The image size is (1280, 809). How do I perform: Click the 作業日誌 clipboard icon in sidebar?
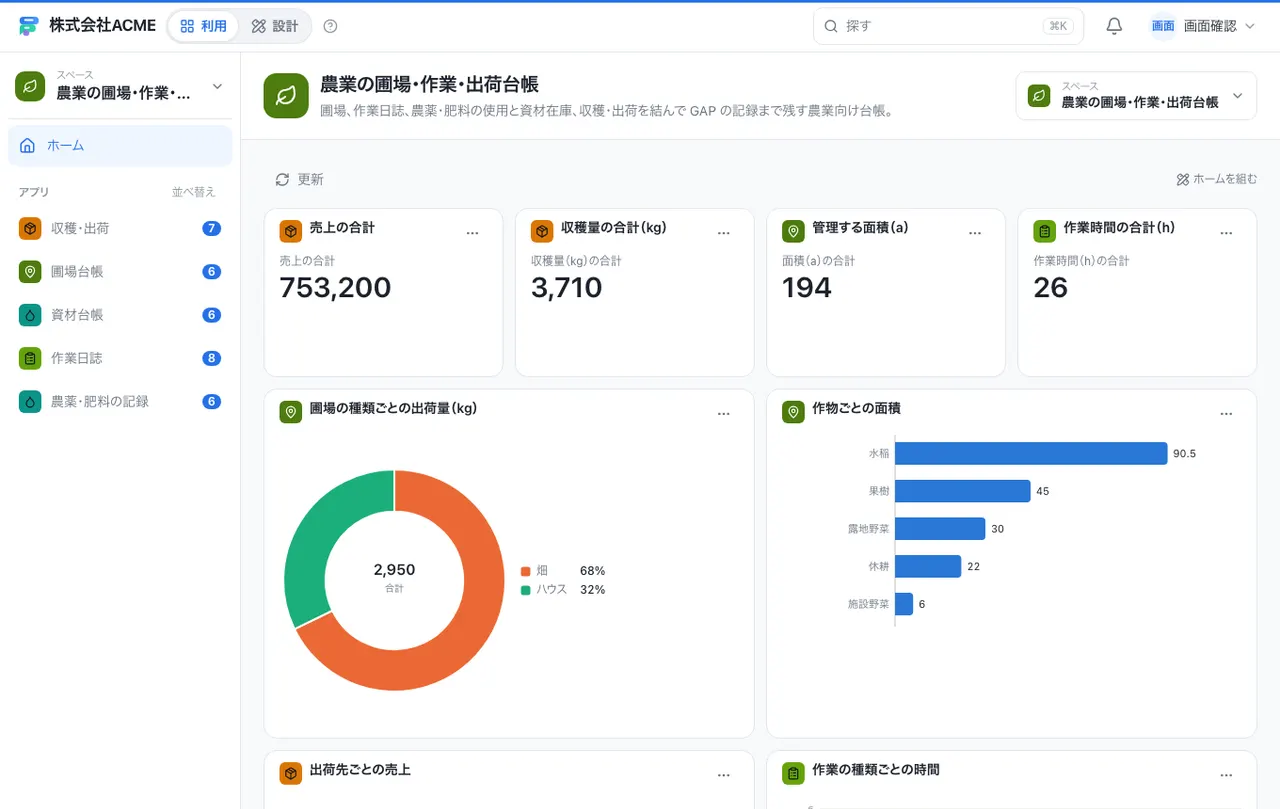(x=30, y=358)
